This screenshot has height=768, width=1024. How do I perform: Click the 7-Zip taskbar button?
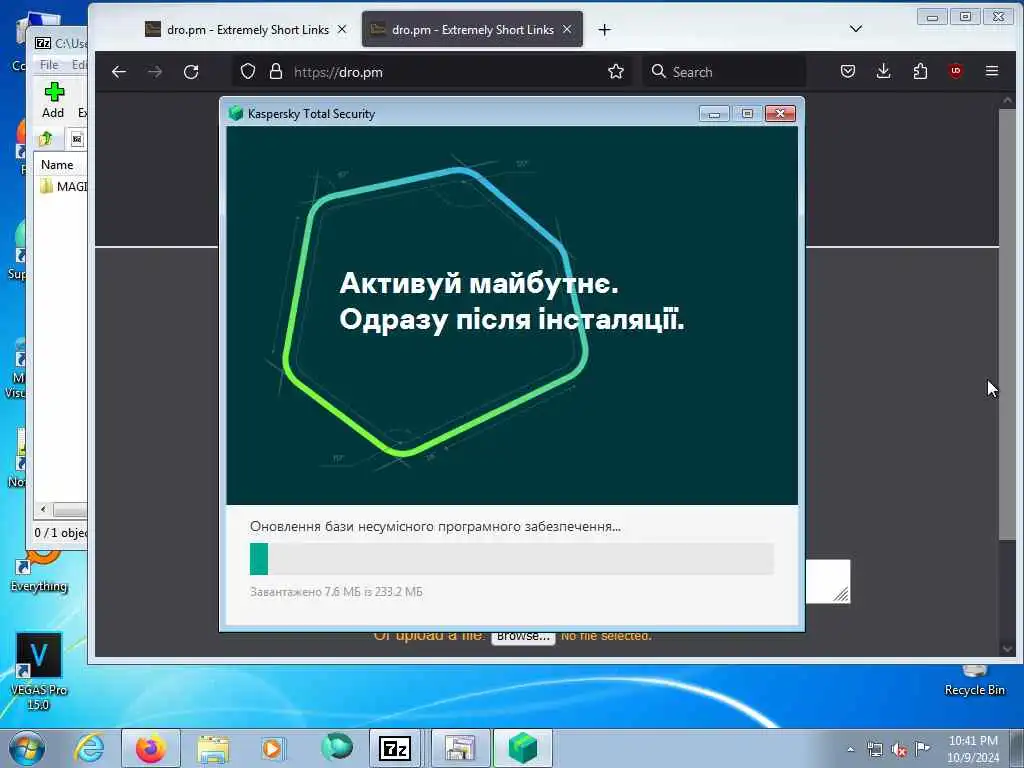tap(395, 748)
